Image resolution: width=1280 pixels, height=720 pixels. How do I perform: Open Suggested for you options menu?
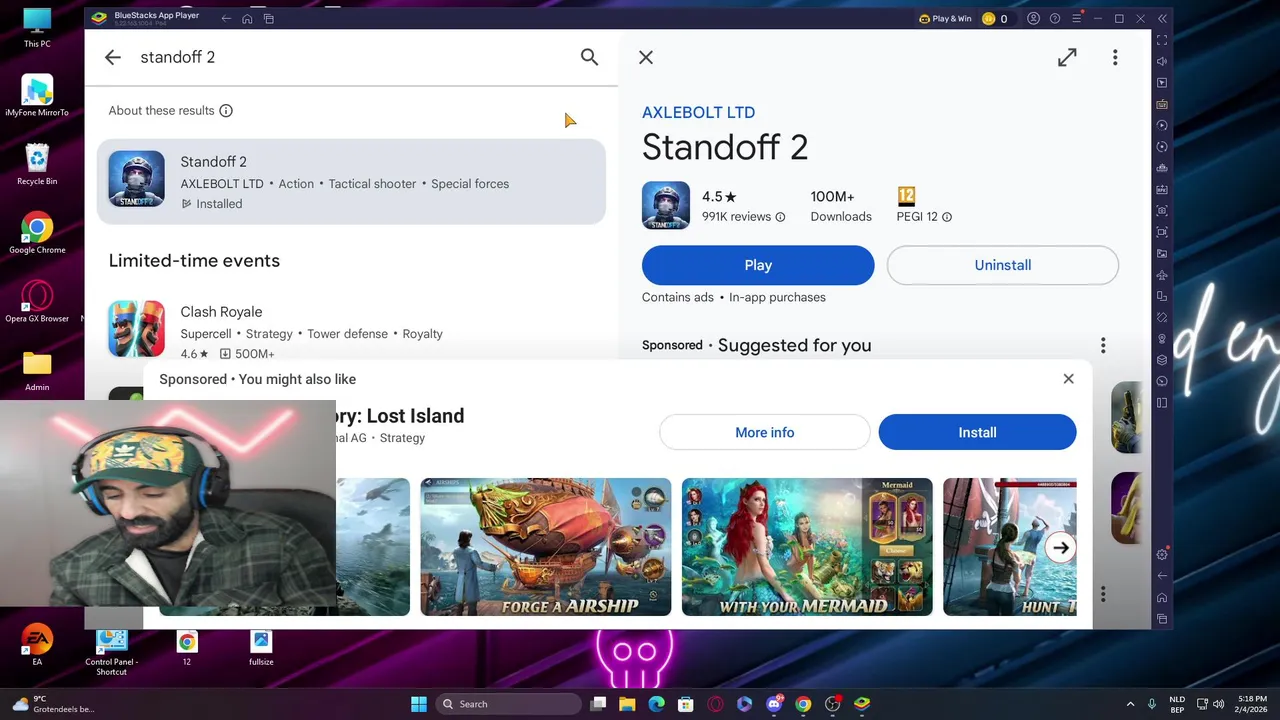[x=1103, y=345]
